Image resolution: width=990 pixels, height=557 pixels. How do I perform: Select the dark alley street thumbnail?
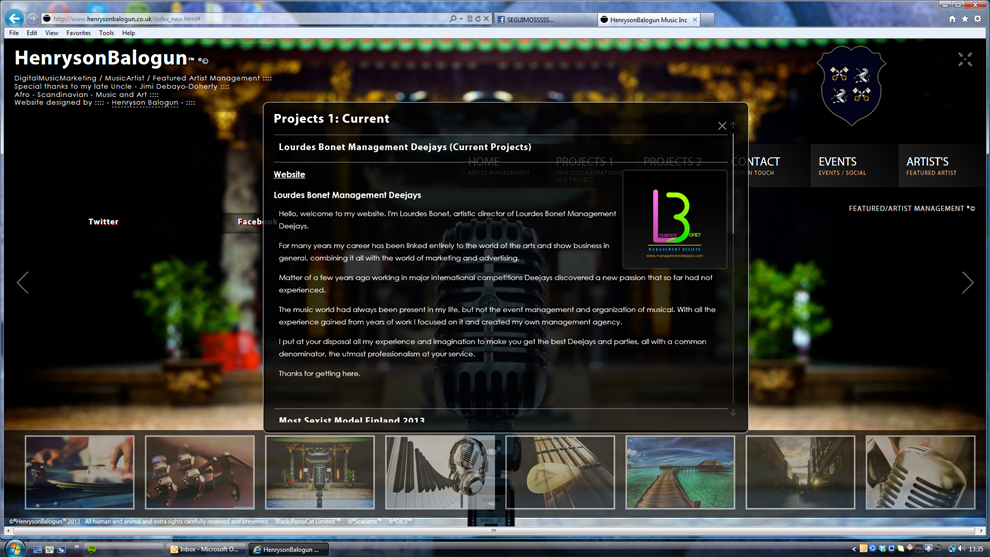(801, 472)
